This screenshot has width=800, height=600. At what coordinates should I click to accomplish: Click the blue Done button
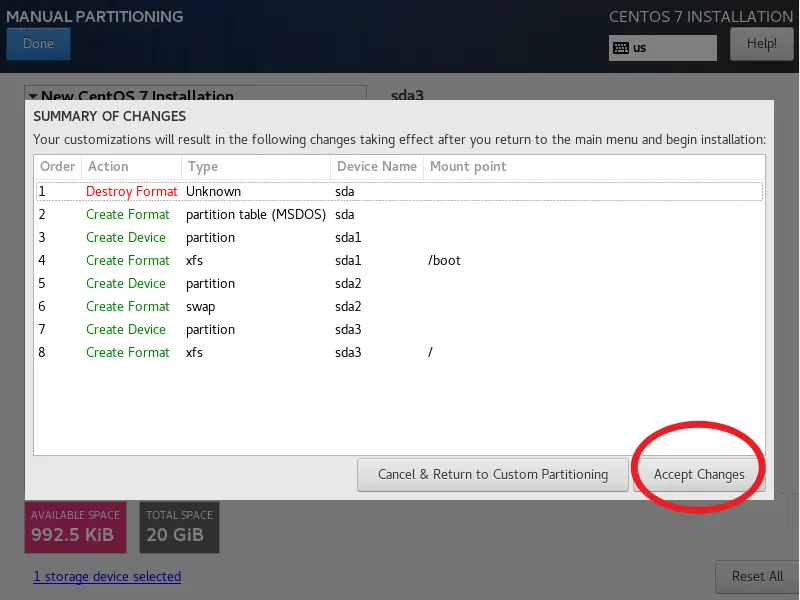coord(38,44)
